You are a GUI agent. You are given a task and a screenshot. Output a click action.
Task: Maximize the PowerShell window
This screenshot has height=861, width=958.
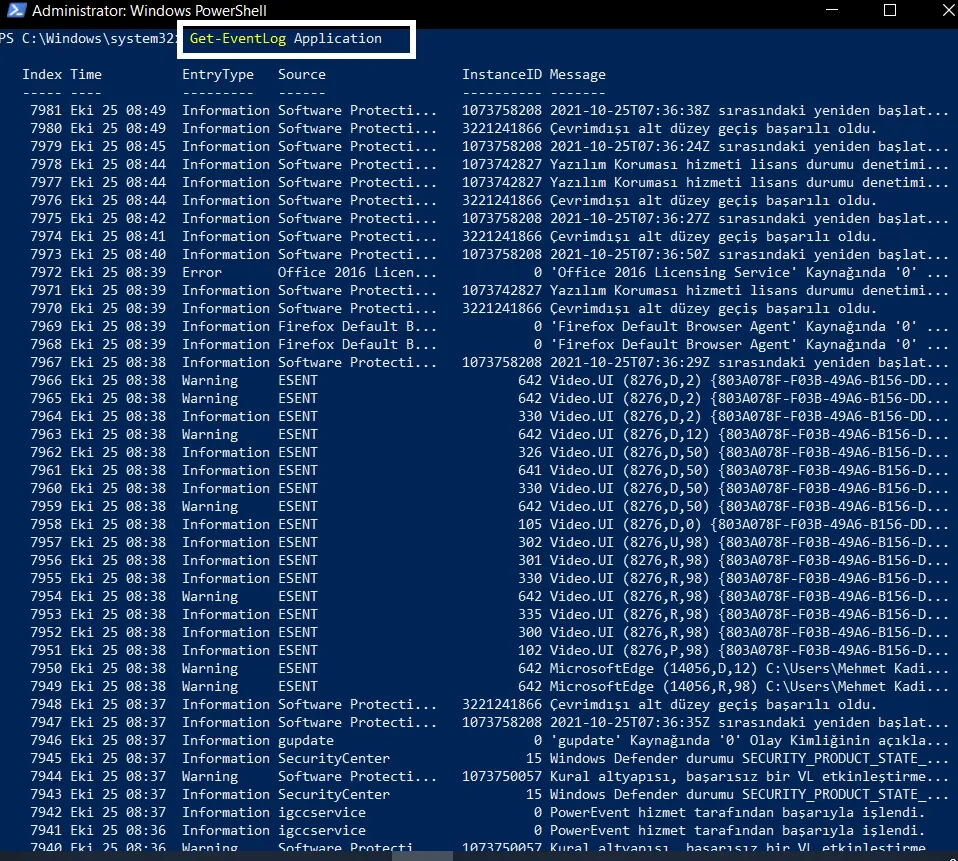[x=890, y=10]
